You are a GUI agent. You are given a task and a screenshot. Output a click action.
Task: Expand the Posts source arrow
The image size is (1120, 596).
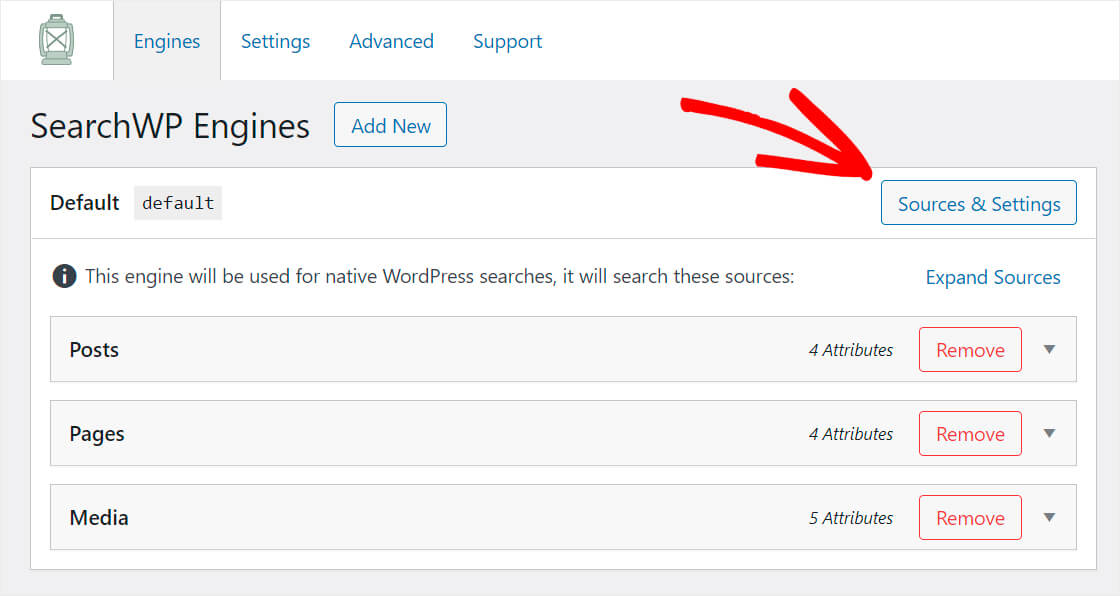point(1049,349)
